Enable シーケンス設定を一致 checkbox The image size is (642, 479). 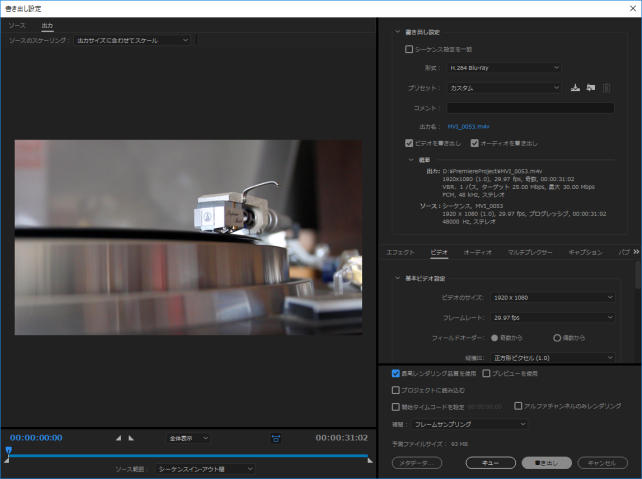point(408,48)
